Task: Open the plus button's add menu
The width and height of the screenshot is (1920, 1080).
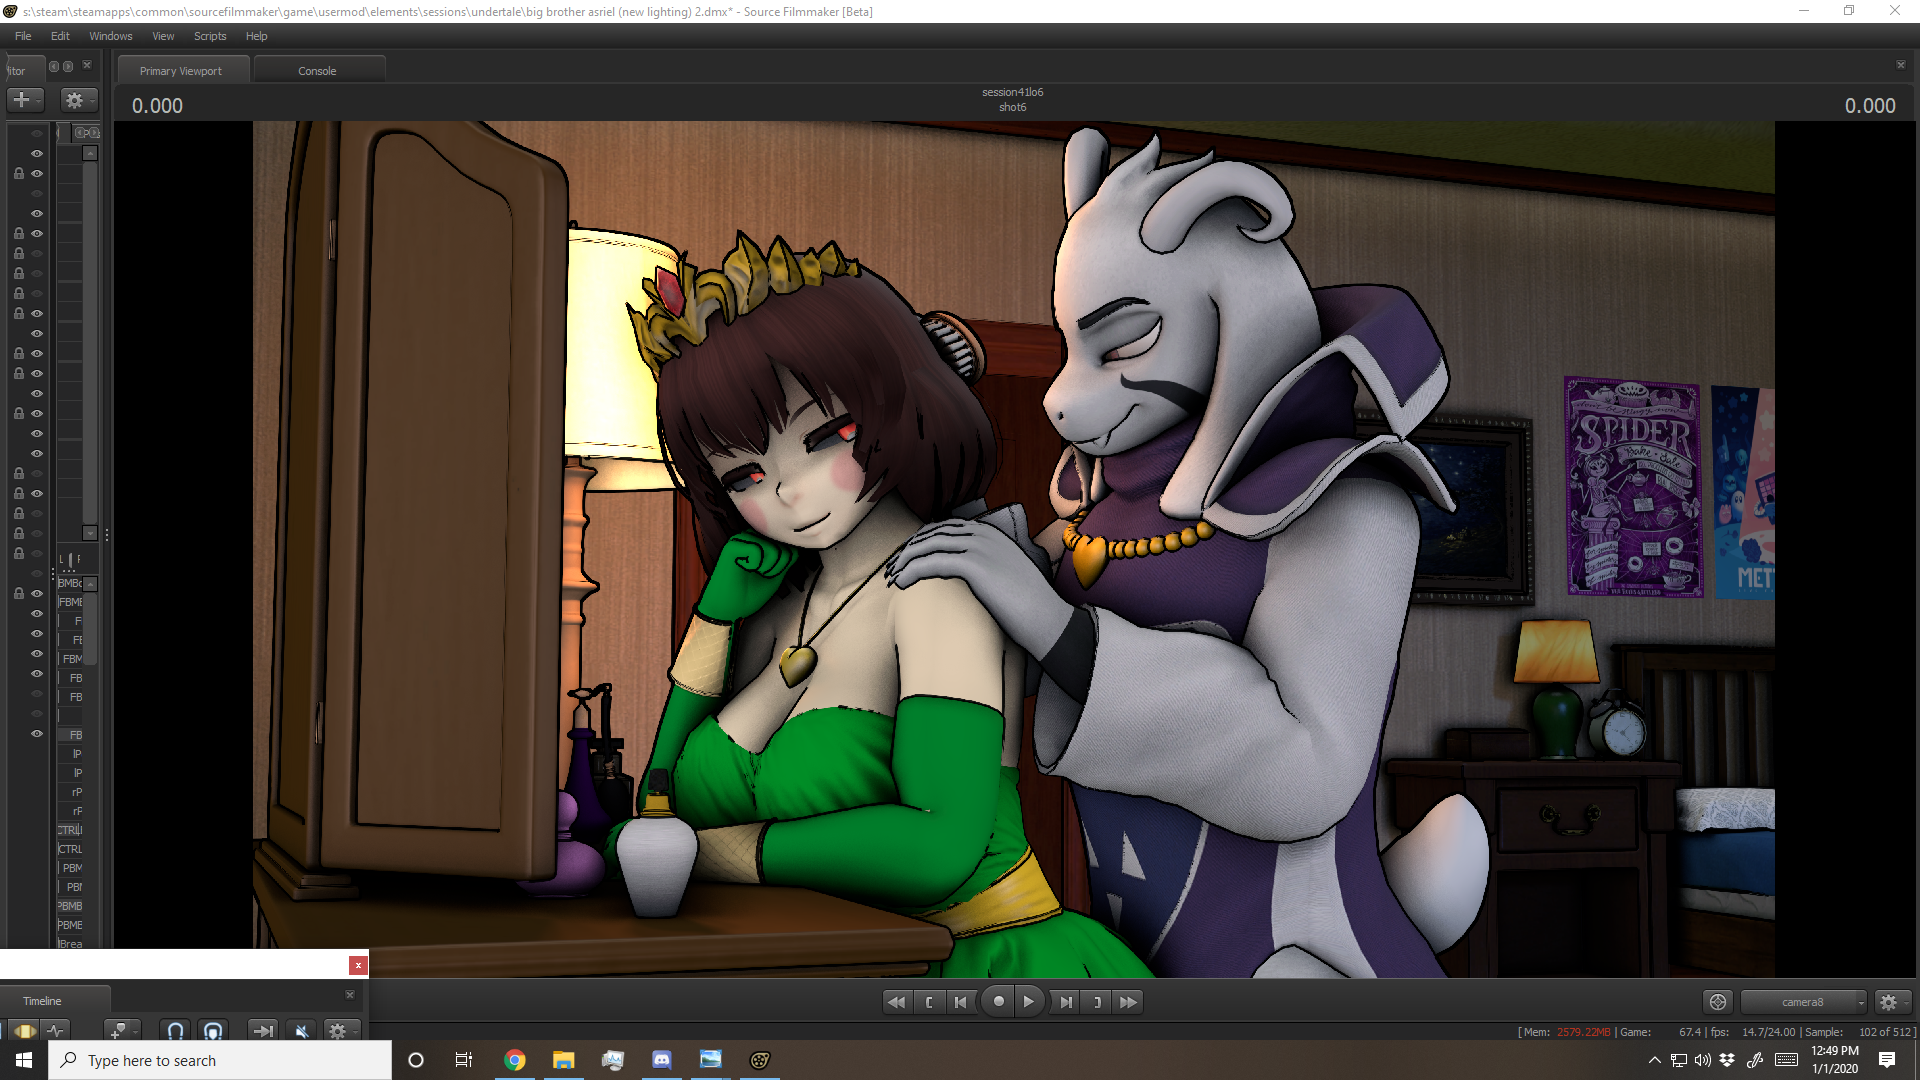Action: [x=25, y=100]
